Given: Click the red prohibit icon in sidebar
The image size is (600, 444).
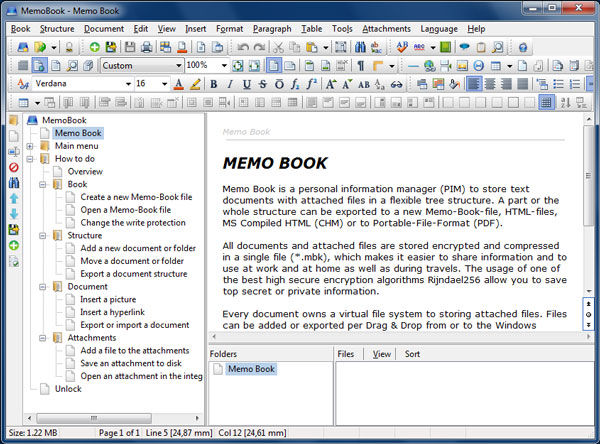Looking at the screenshot, I should (14, 167).
